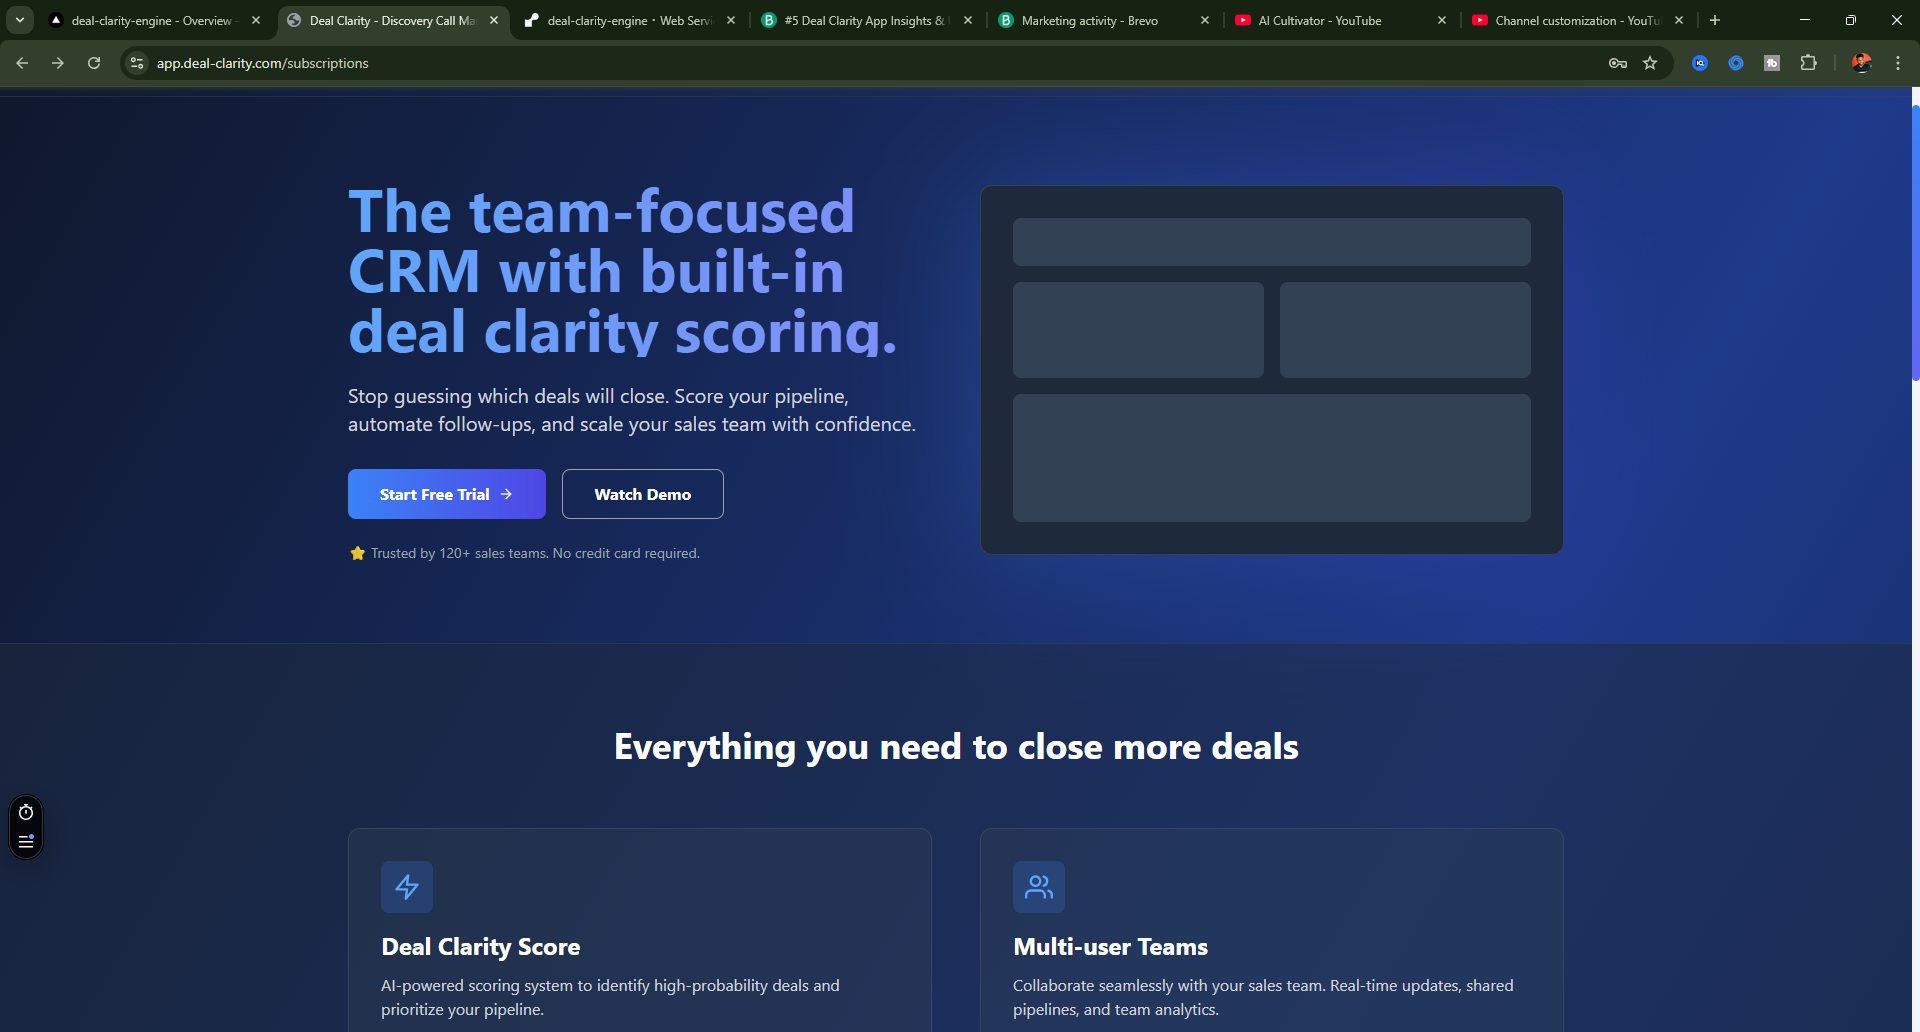Open a new browser tab
The image size is (1920, 1032).
[1715, 20]
